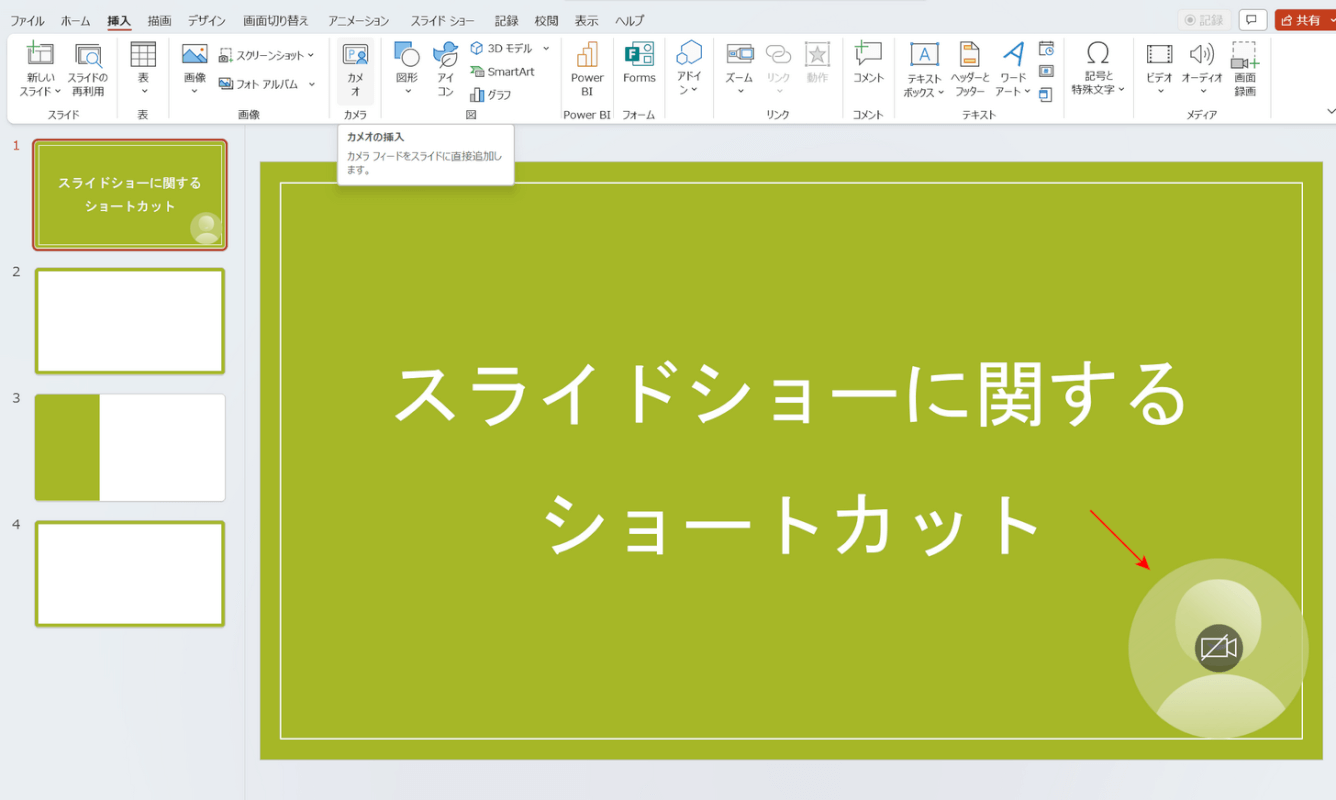Click the Power BI icon
The width and height of the screenshot is (1336, 800).
tap(587, 55)
